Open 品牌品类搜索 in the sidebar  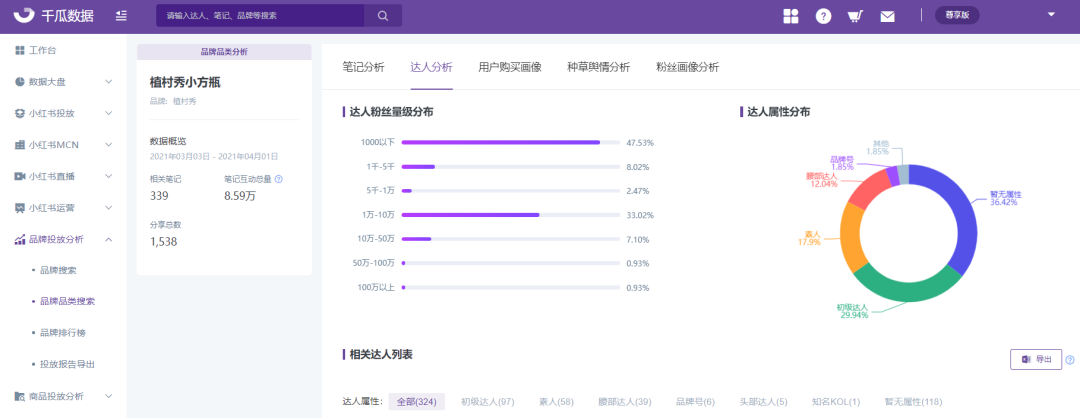68,302
